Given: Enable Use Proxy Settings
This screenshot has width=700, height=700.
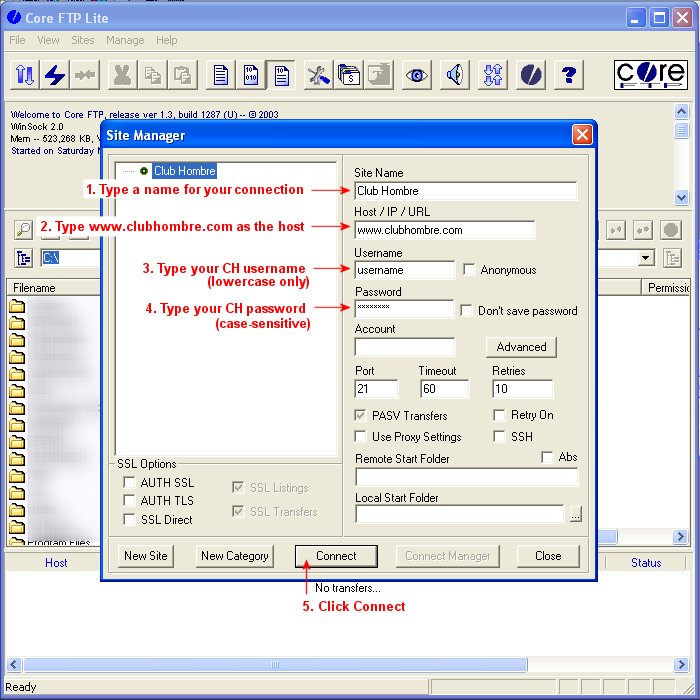Looking at the screenshot, I should tap(360, 436).
